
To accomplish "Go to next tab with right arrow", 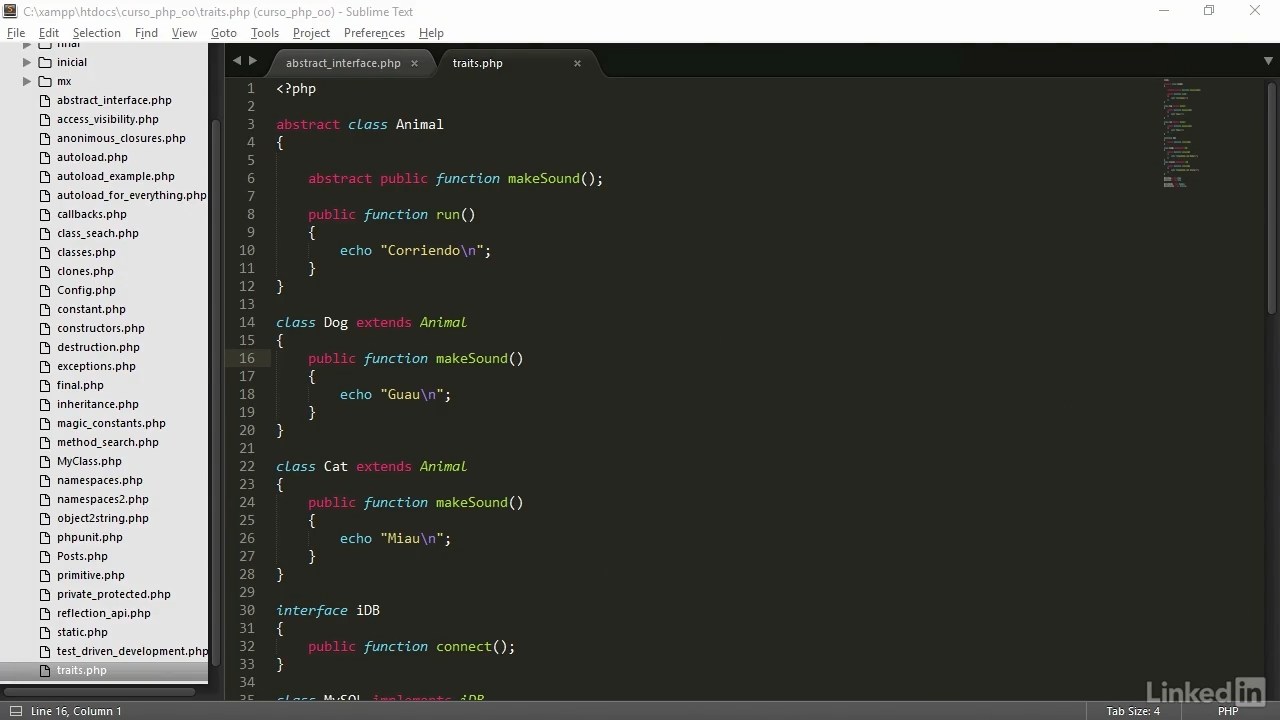I will click(x=252, y=61).
